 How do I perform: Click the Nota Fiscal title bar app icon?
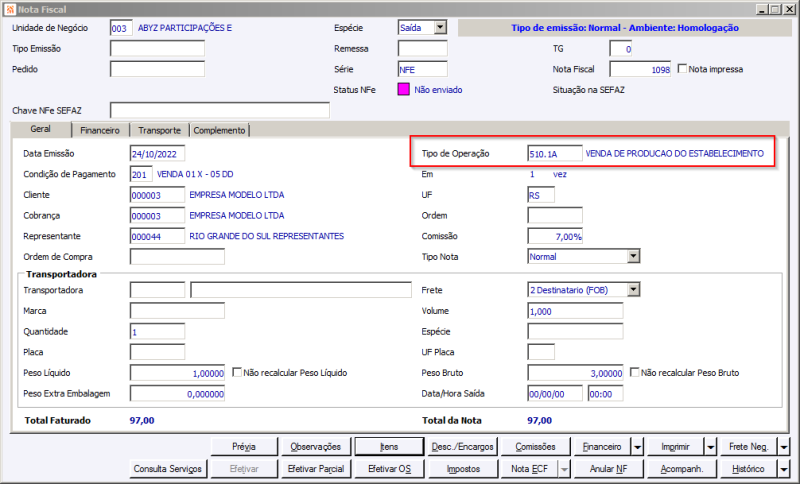click(10, 9)
